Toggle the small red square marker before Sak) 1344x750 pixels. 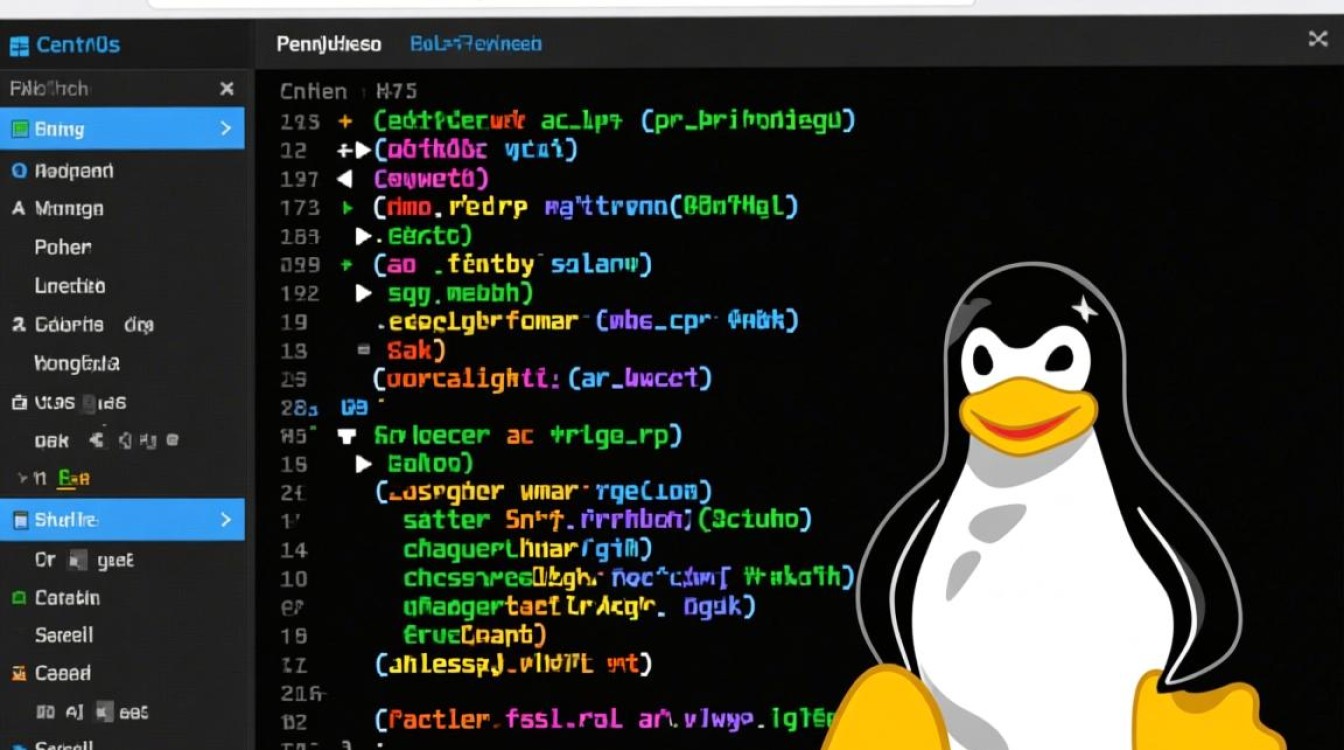pos(364,350)
